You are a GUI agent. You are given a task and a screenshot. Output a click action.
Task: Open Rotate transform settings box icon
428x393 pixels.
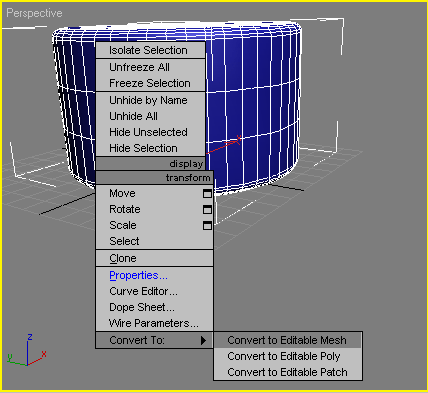point(207,210)
